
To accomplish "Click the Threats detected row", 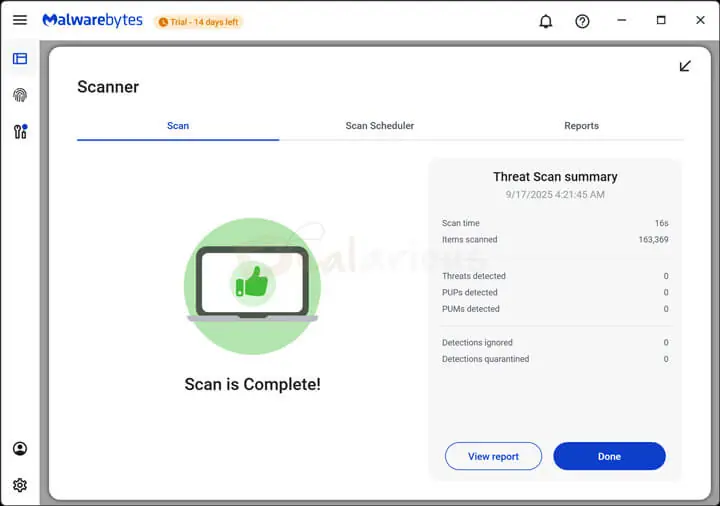I will pyautogui.click(x=555, y=276).
